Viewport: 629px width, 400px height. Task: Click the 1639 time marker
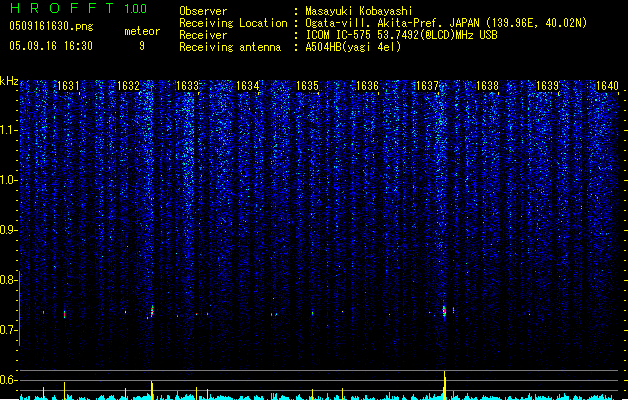547,86
